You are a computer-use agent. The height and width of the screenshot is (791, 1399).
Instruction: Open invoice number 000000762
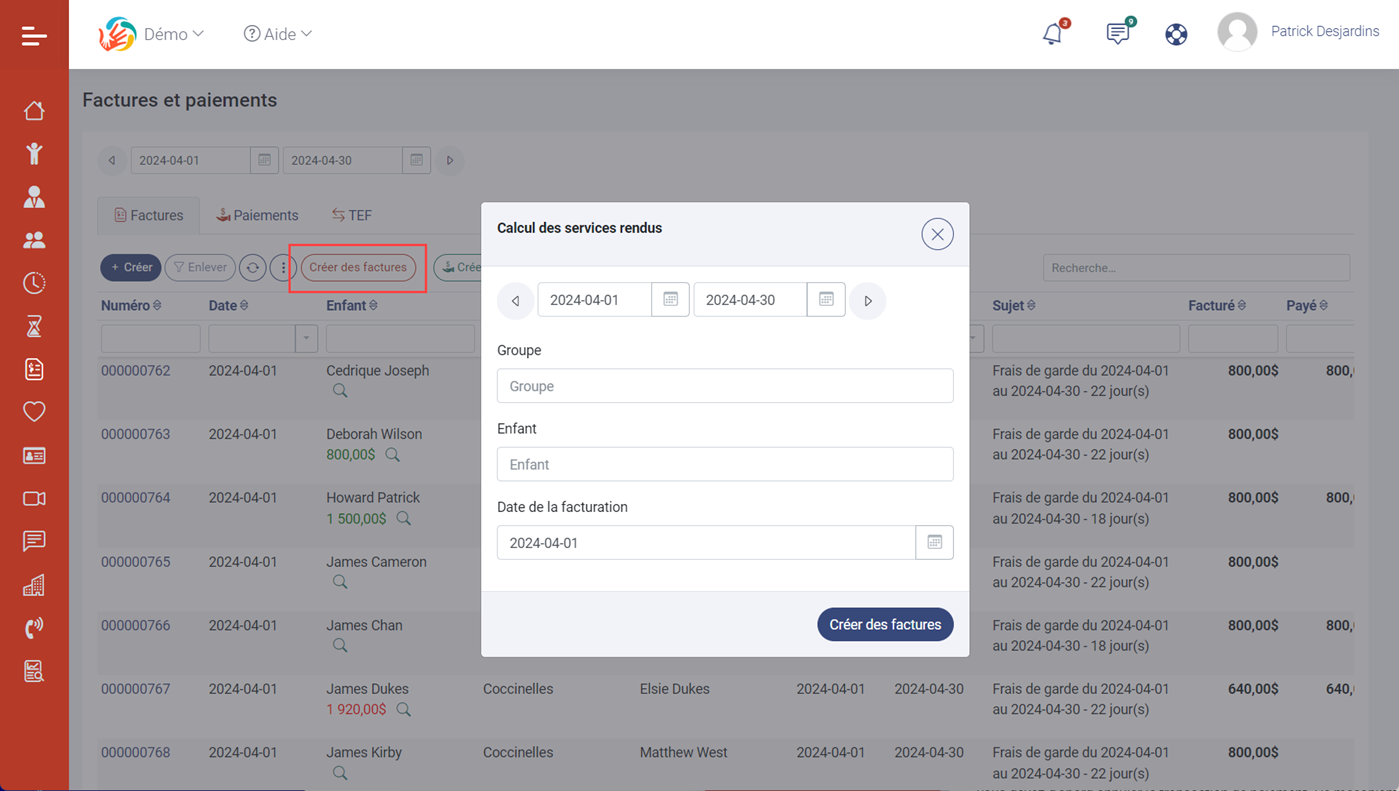[136, 371]
